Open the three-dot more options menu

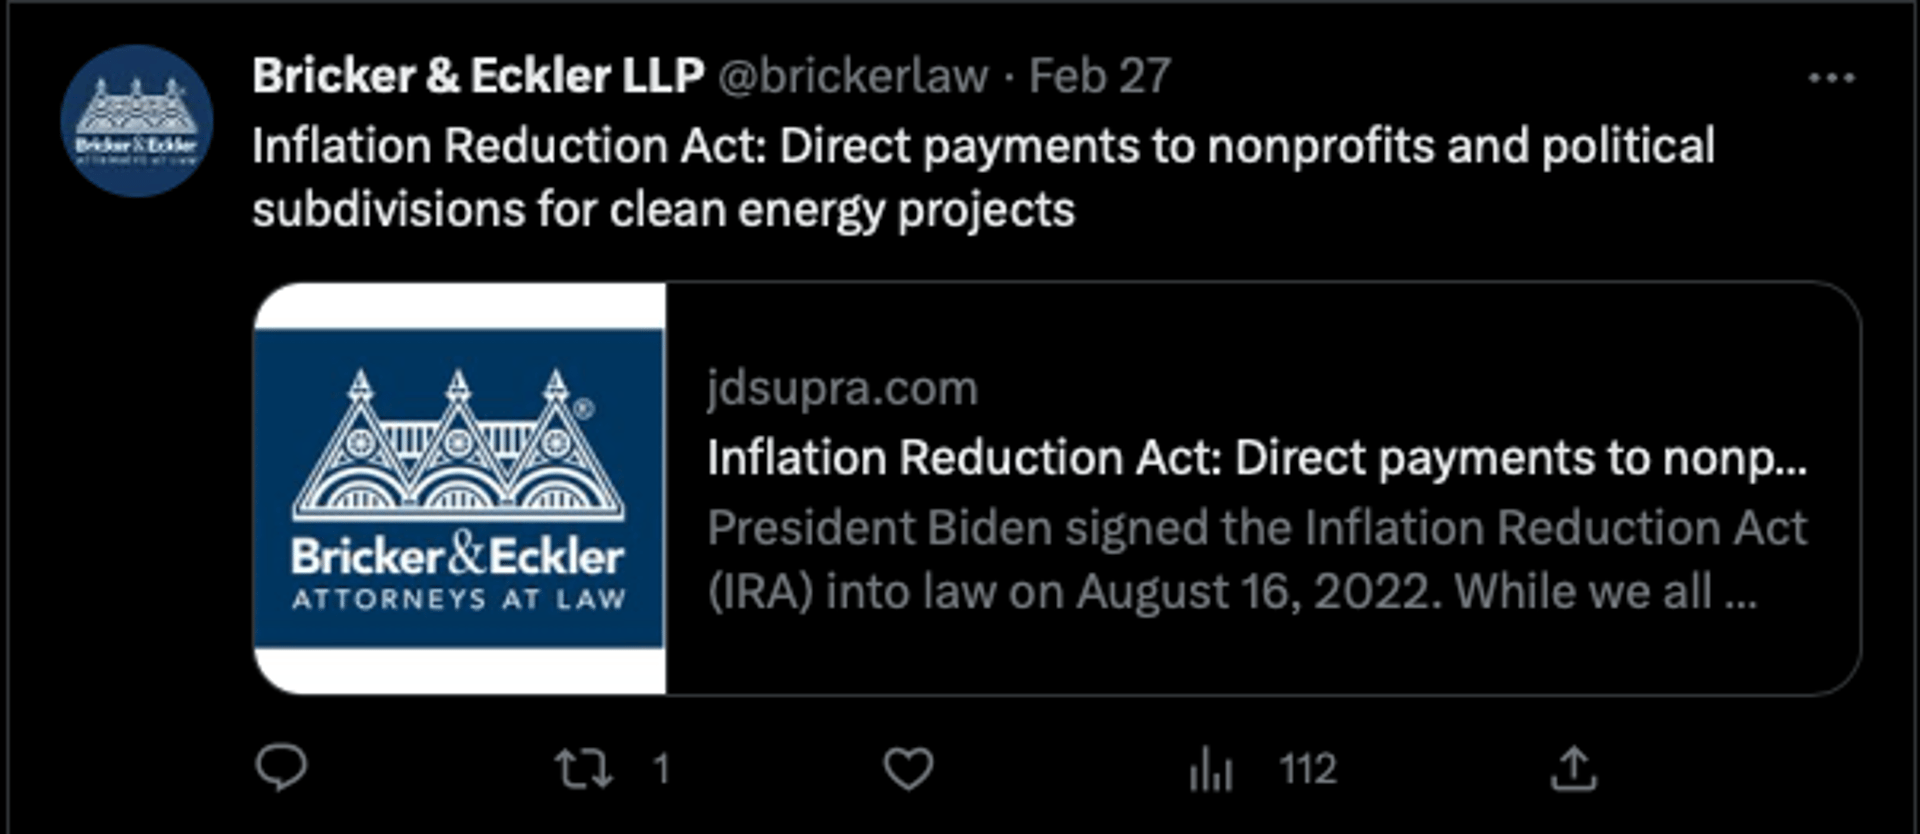1832,78
